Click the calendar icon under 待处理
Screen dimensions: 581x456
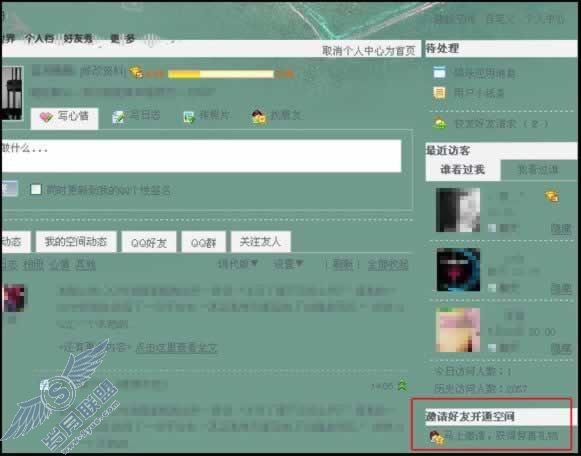tap(439, 72)
